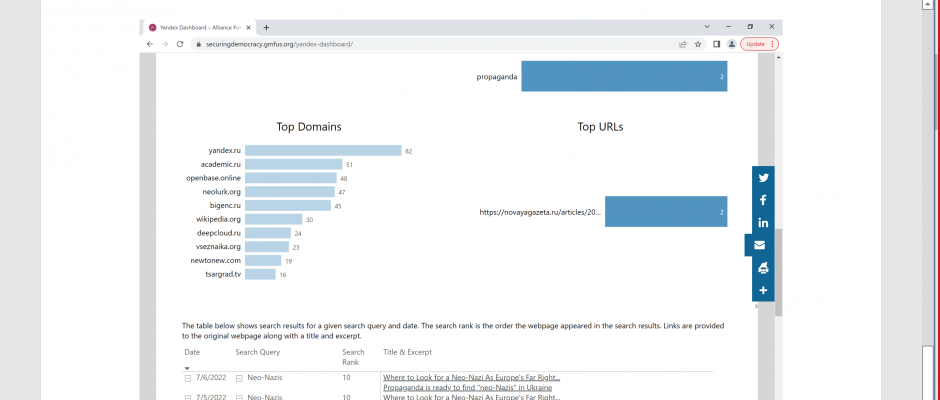Sort the table by Date arrow
The image size is (940, 400).
click(x=187, y=368)
